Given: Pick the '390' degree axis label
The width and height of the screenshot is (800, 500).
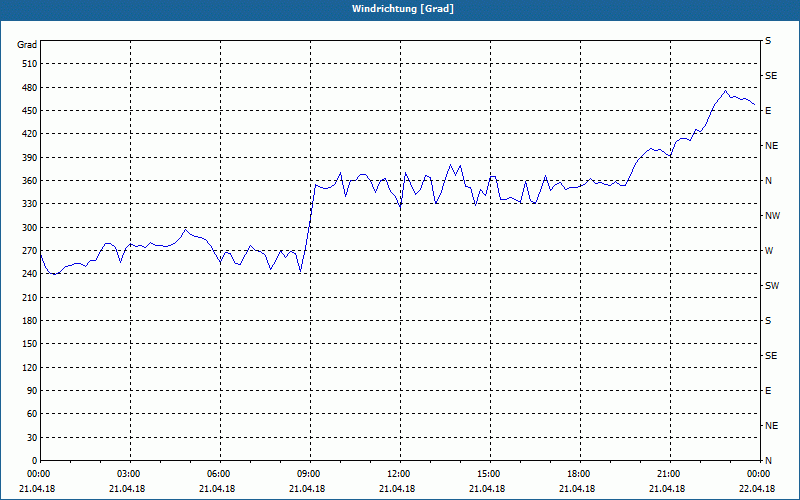Looking at the screenshot, I should [x=30, y=157].
